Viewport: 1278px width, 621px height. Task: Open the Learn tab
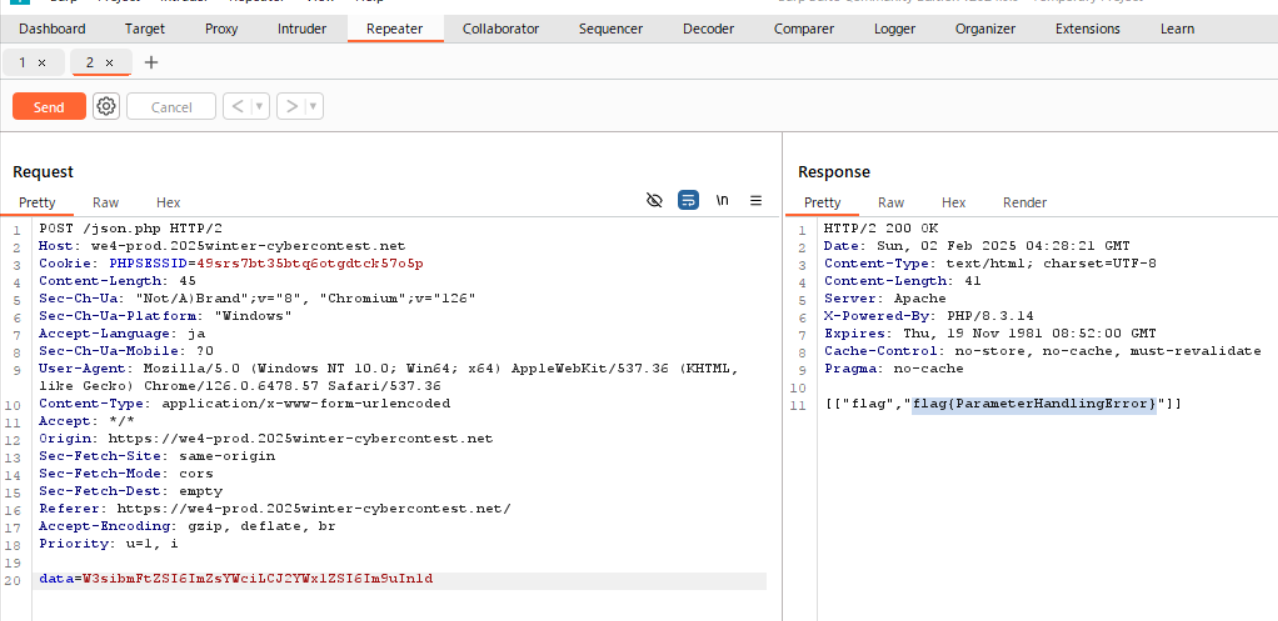pyautogui.click(x=1177, y=29)
